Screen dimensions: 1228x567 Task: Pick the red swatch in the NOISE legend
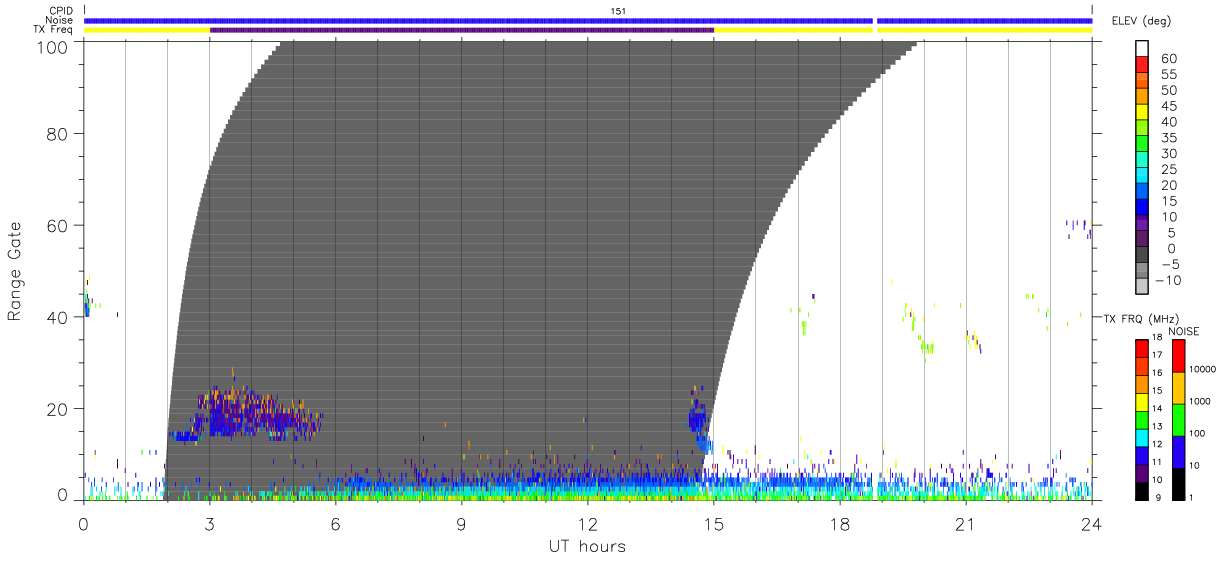(x=1178, y=355)
